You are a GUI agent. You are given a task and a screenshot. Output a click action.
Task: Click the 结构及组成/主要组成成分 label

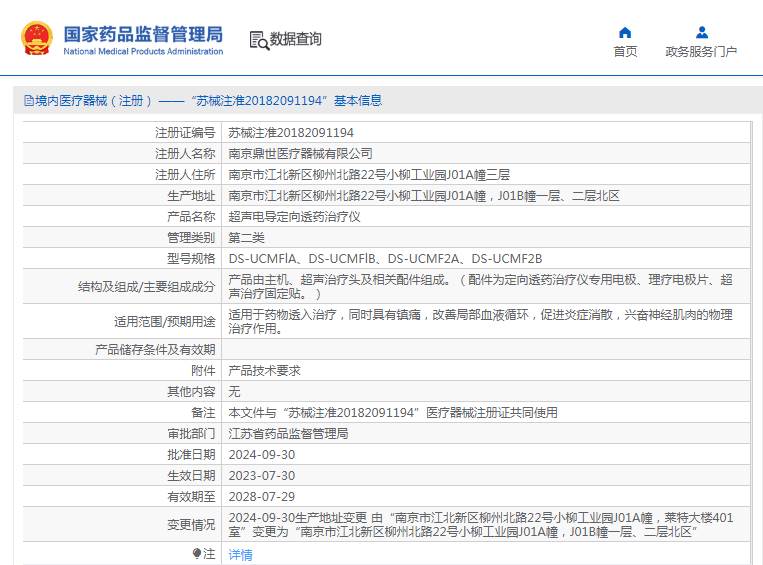coord(146,287)
